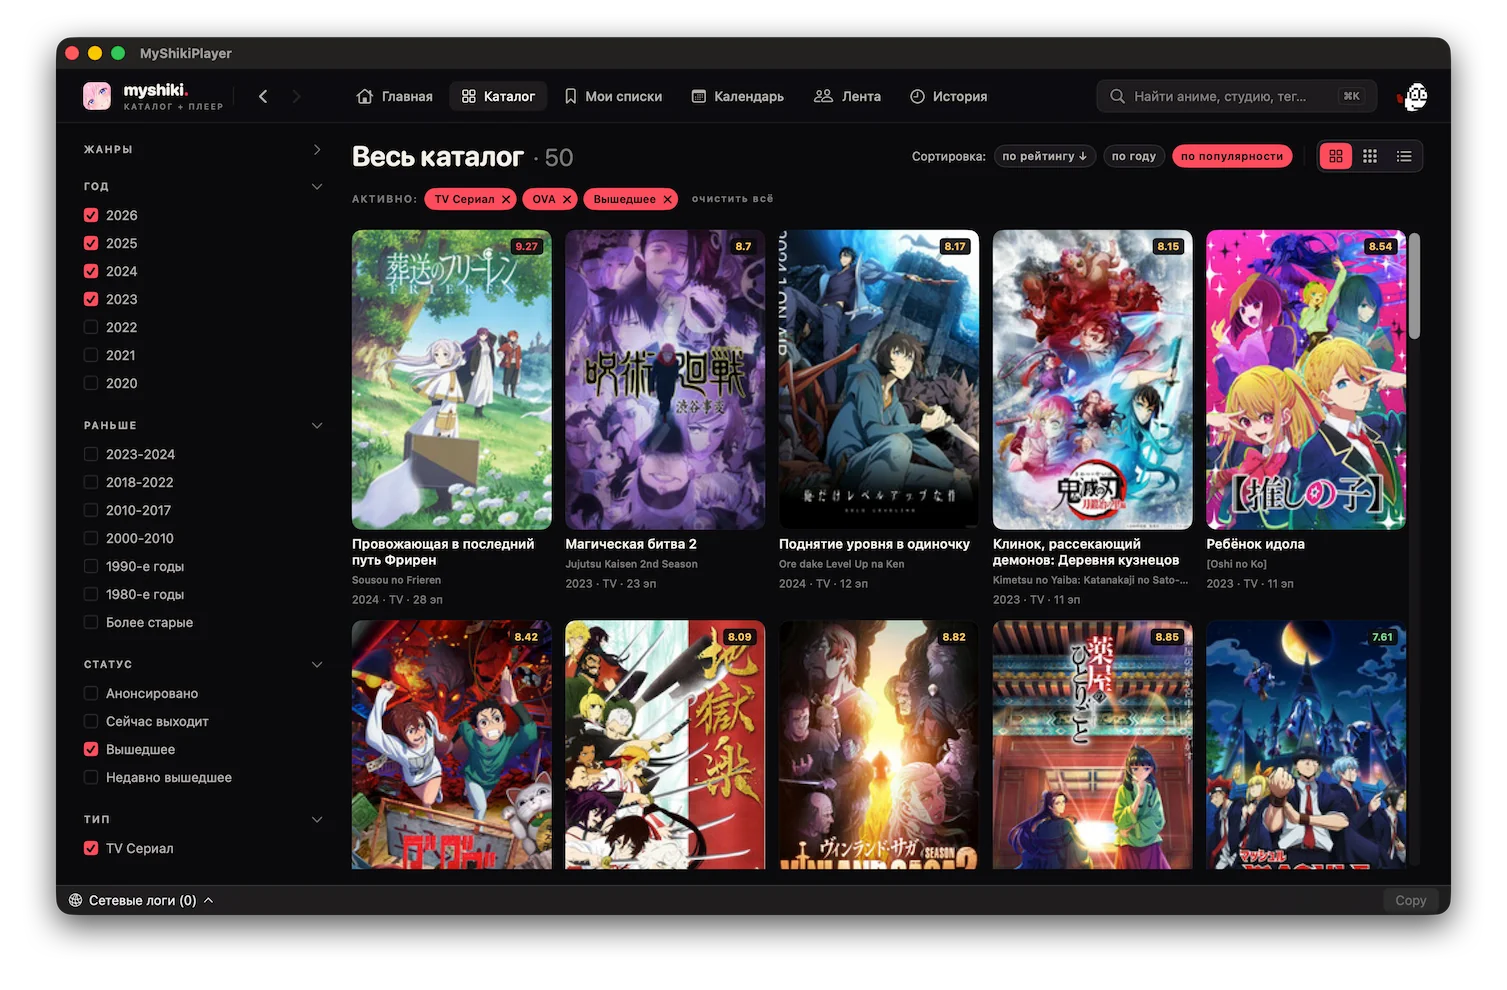Screen dimensions: 1507x990
Task: Enable the 2021 year checkbox
Action: point(91,355)
